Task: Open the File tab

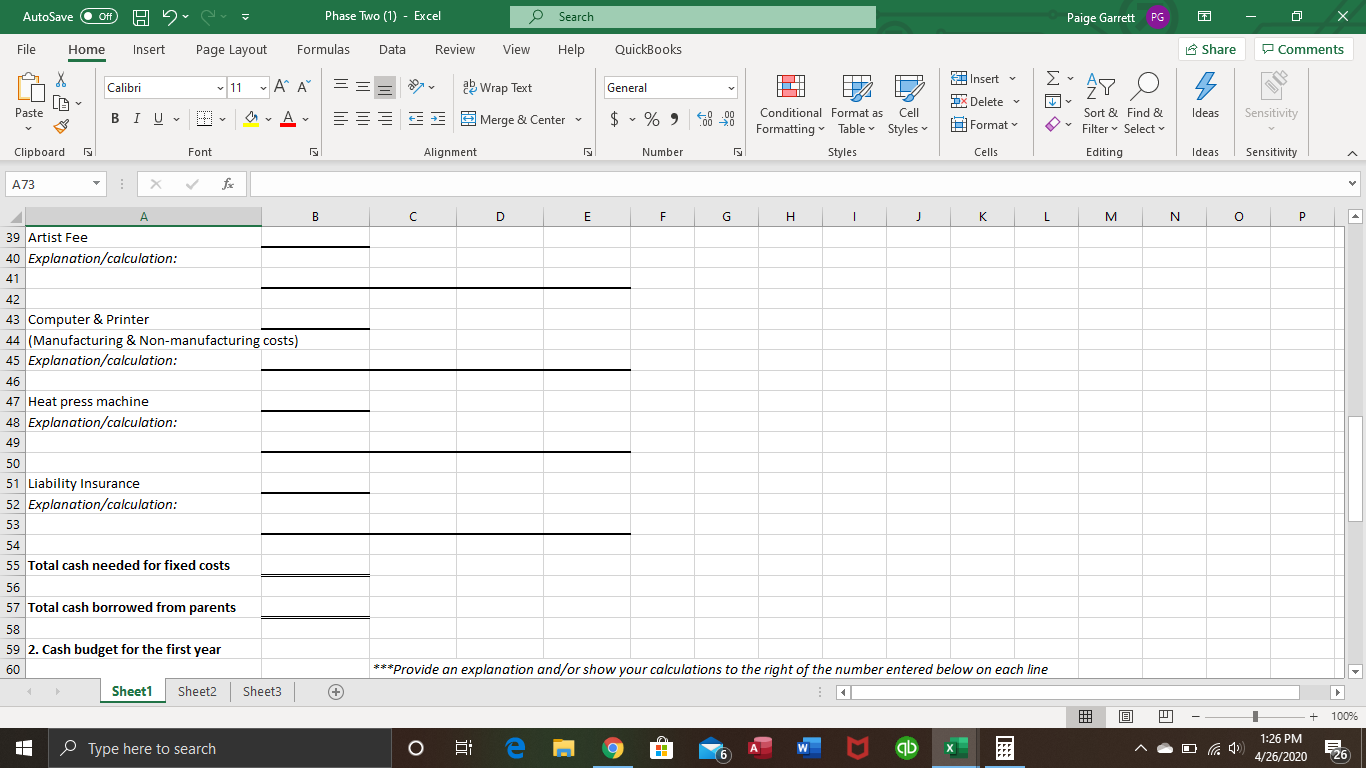Action: tap(27, 49)
